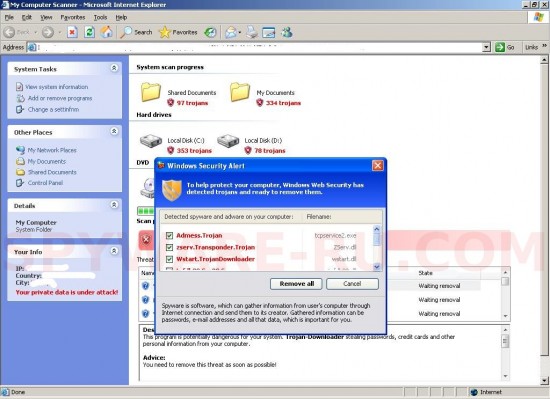This screenshot has height=399, width=550.
Task: Open the Mail button dropdown arrow
Action: (x=240, y=32)
